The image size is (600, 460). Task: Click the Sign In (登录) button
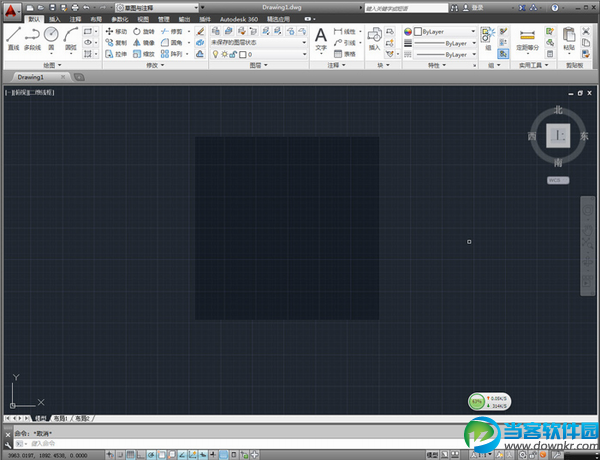click(476, 7)
